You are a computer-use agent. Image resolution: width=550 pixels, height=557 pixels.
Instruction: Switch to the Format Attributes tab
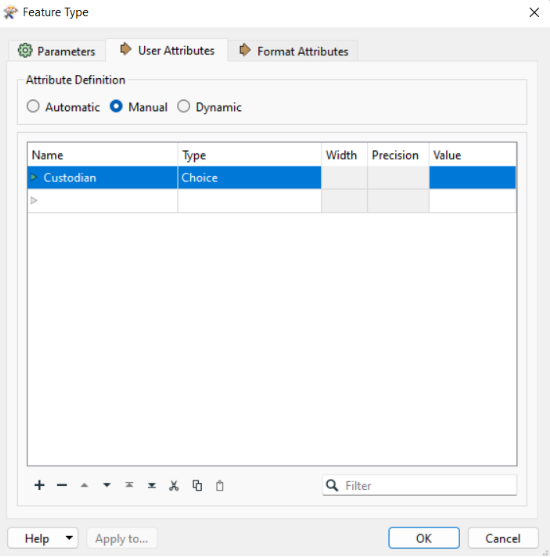[293, 51]
